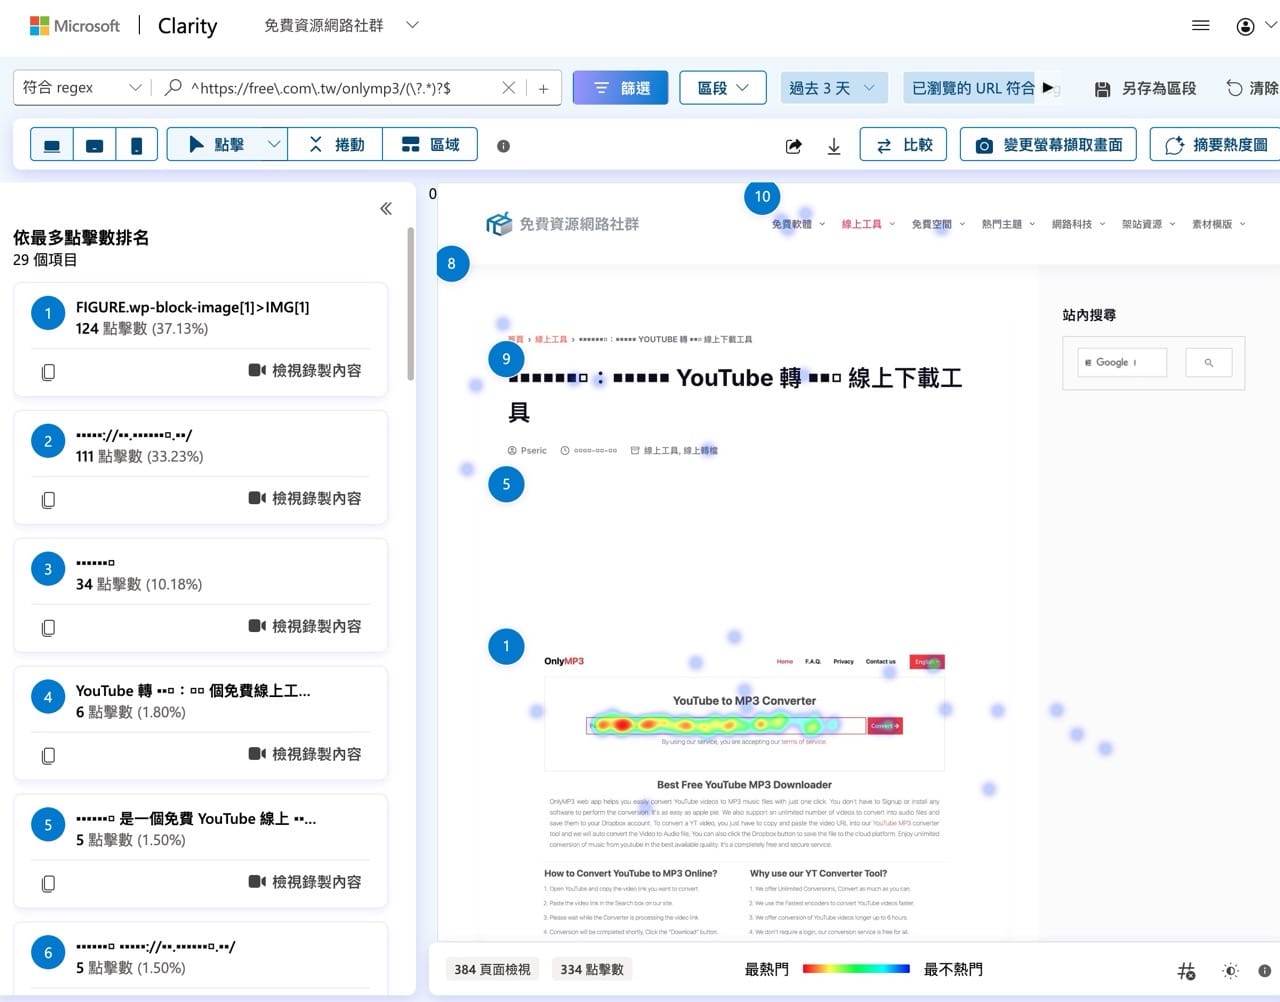Click heatmap marker 10 on navigation

pos(762,196)
